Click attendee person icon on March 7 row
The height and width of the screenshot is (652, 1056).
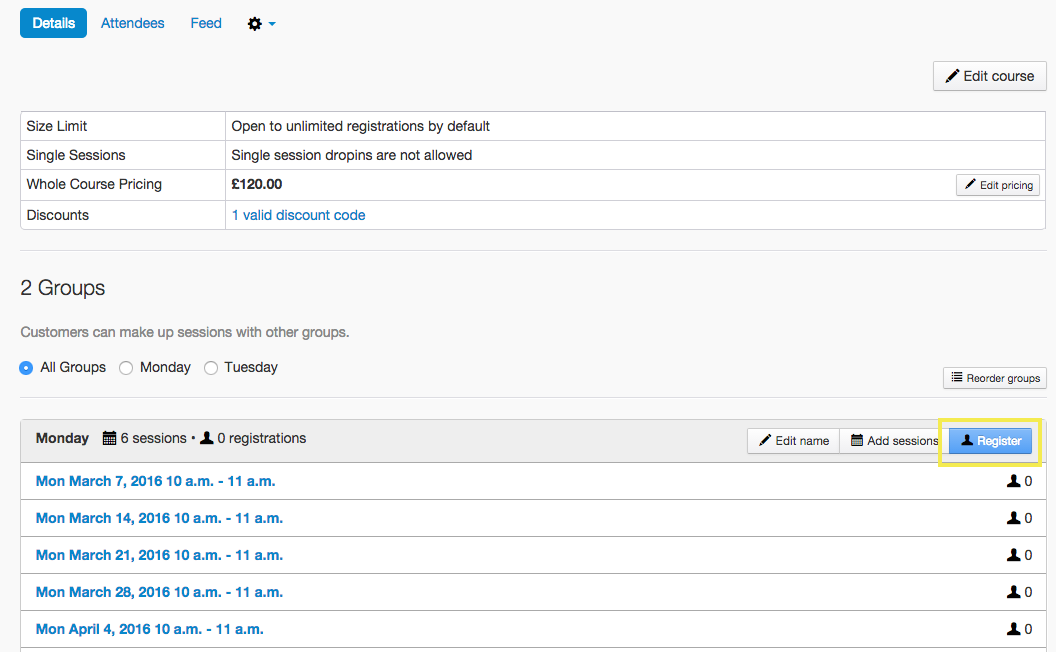[1014, 481]
